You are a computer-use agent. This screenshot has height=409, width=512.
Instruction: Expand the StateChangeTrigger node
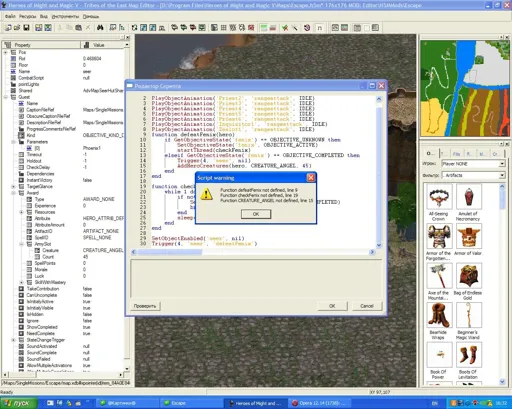click(13, 340)
